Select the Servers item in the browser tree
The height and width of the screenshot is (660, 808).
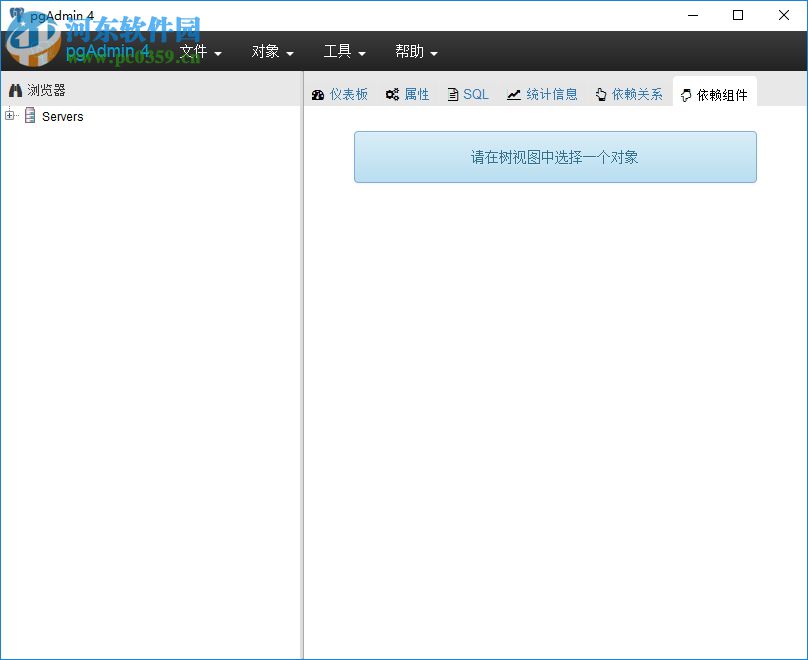pyautogui.click(x=62, y=116)
